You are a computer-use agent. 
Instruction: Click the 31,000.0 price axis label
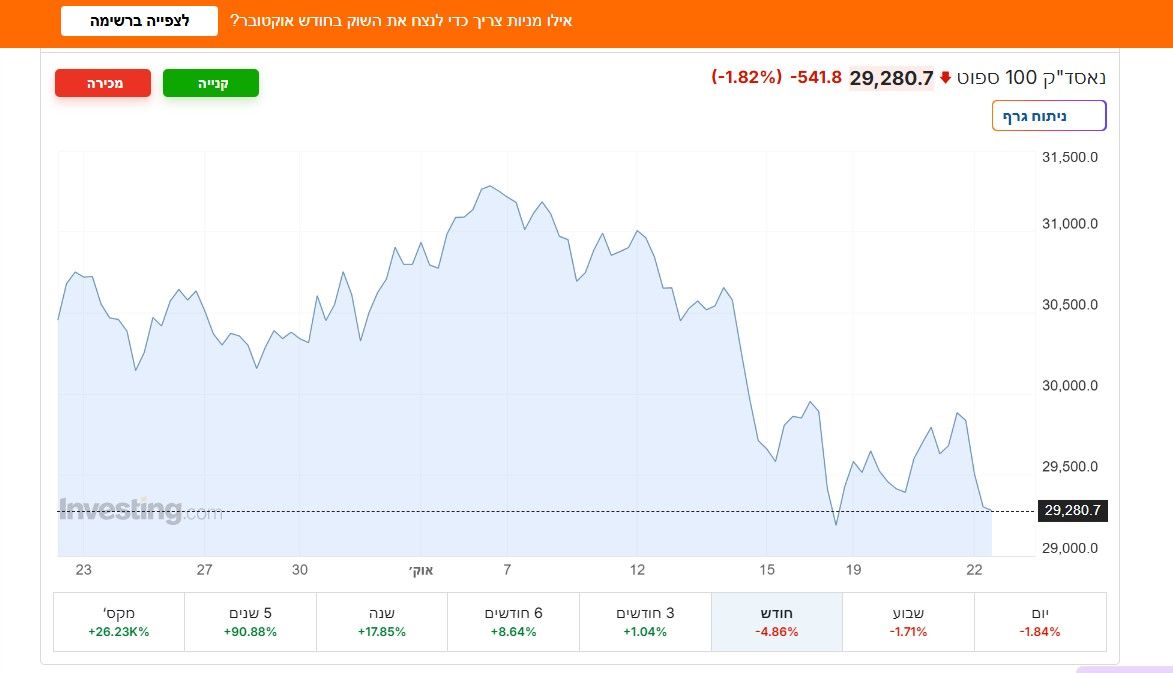click(1070, 224)
